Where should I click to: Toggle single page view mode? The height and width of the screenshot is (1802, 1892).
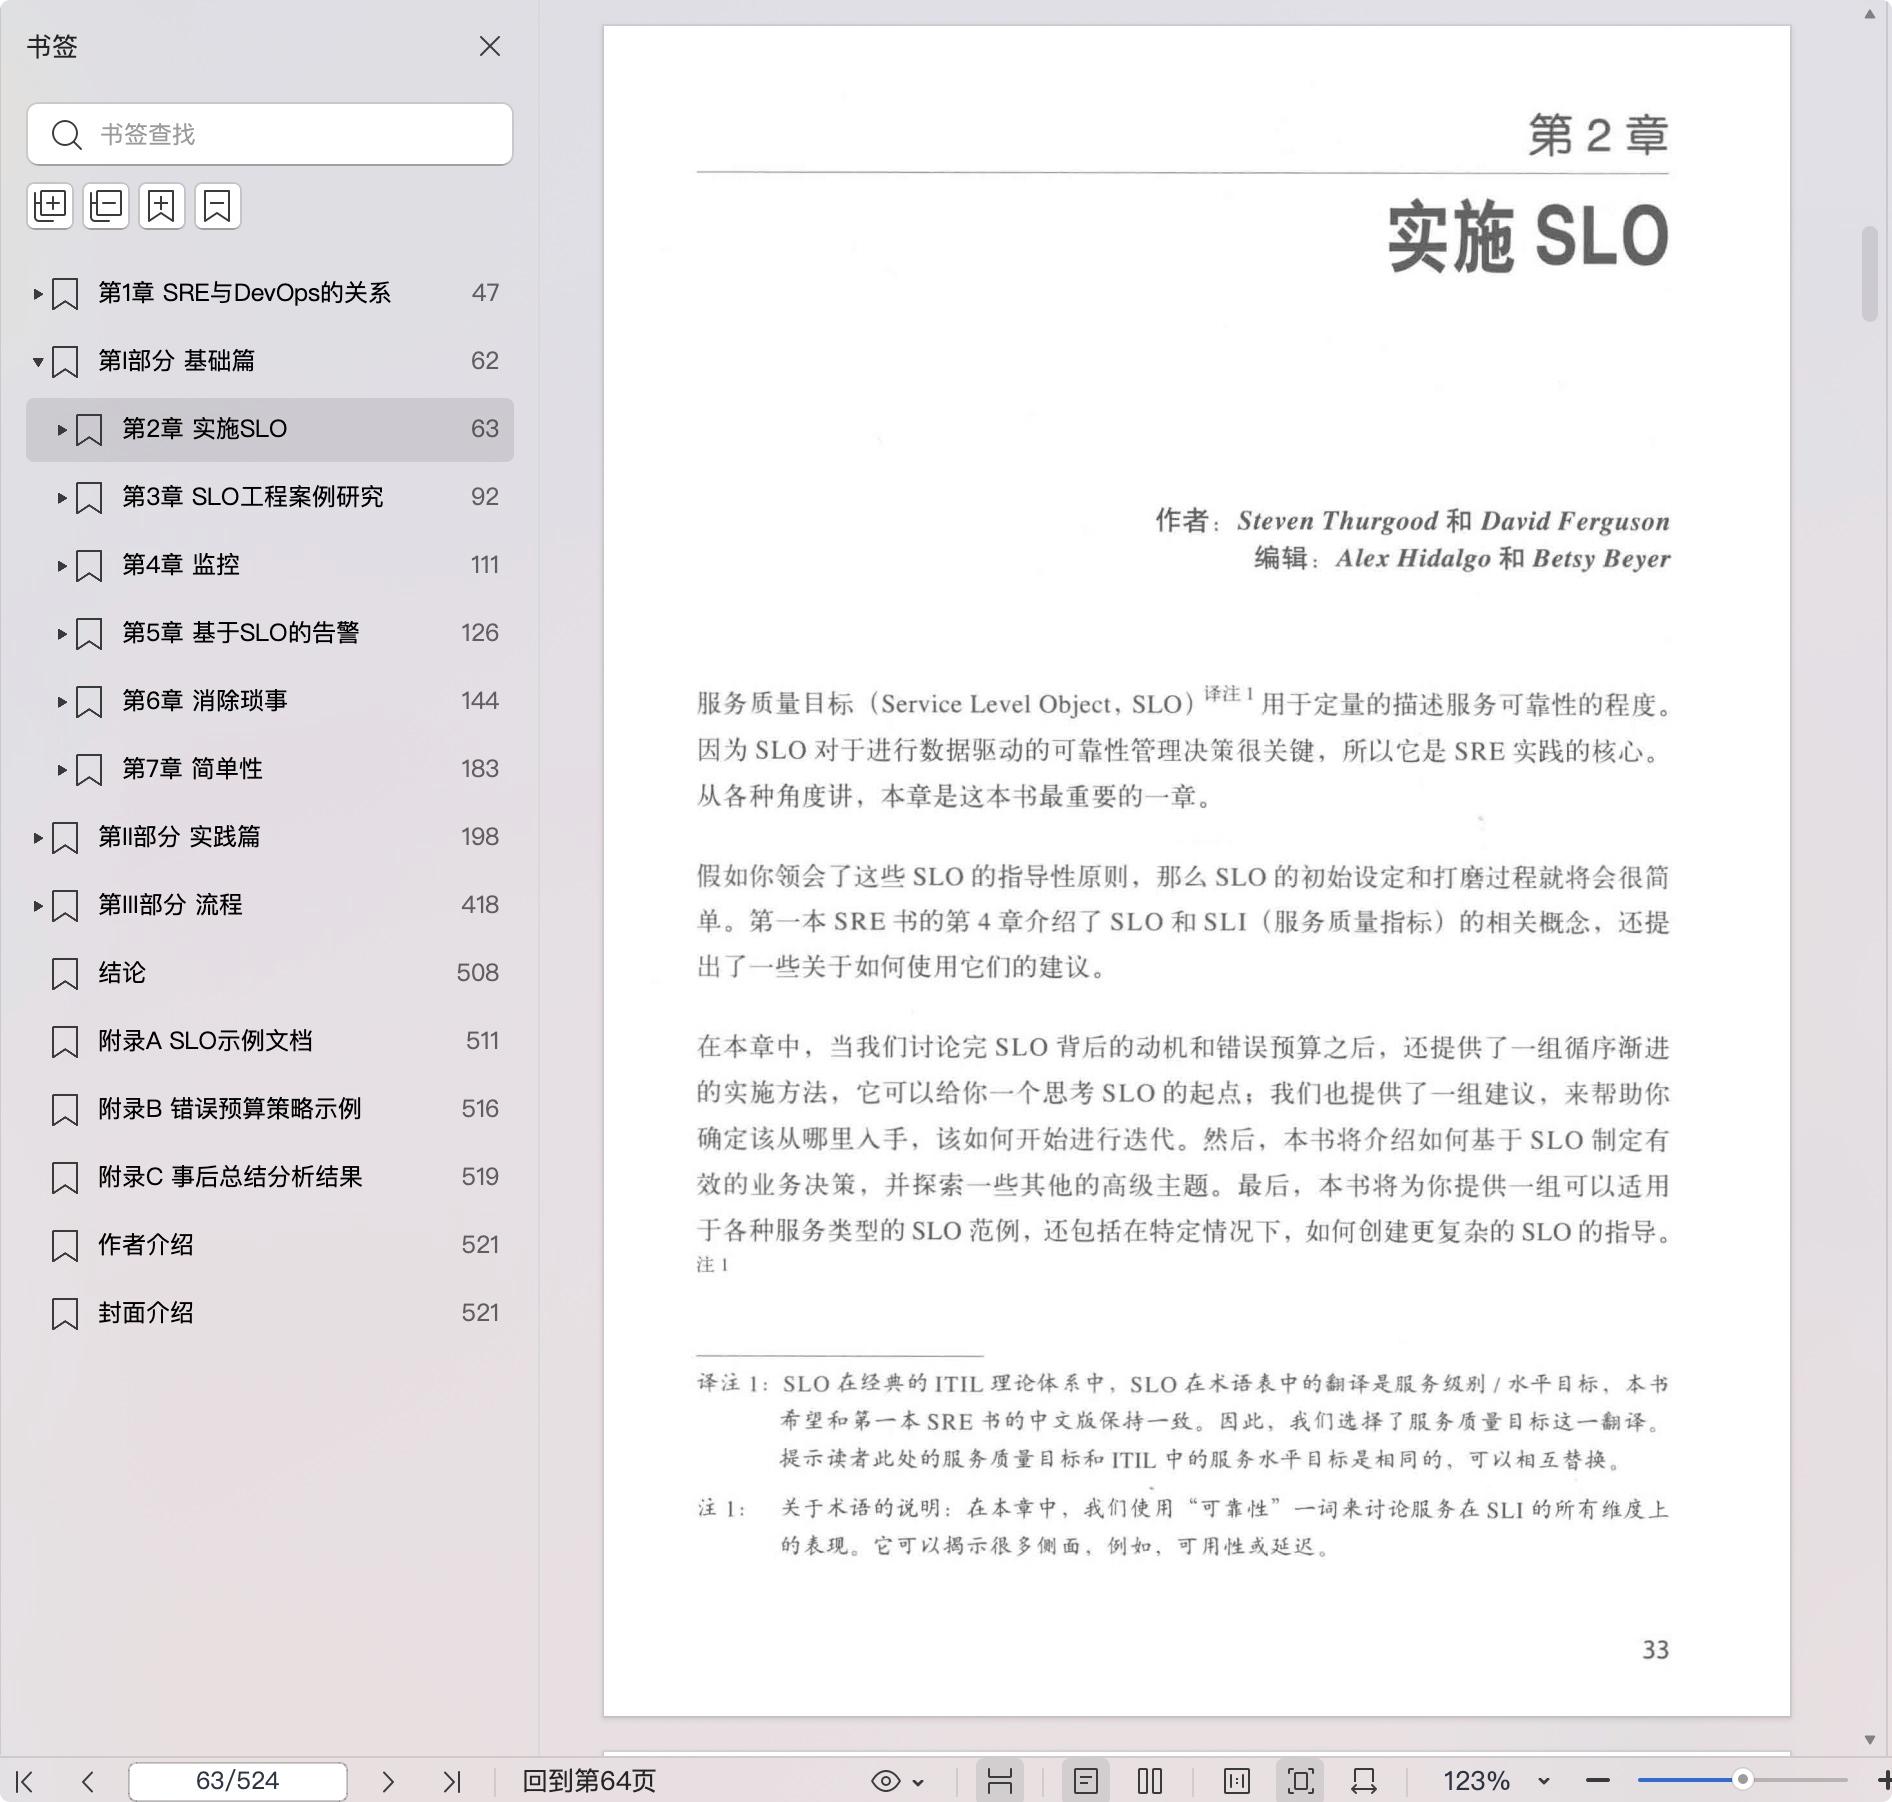1086,1781
